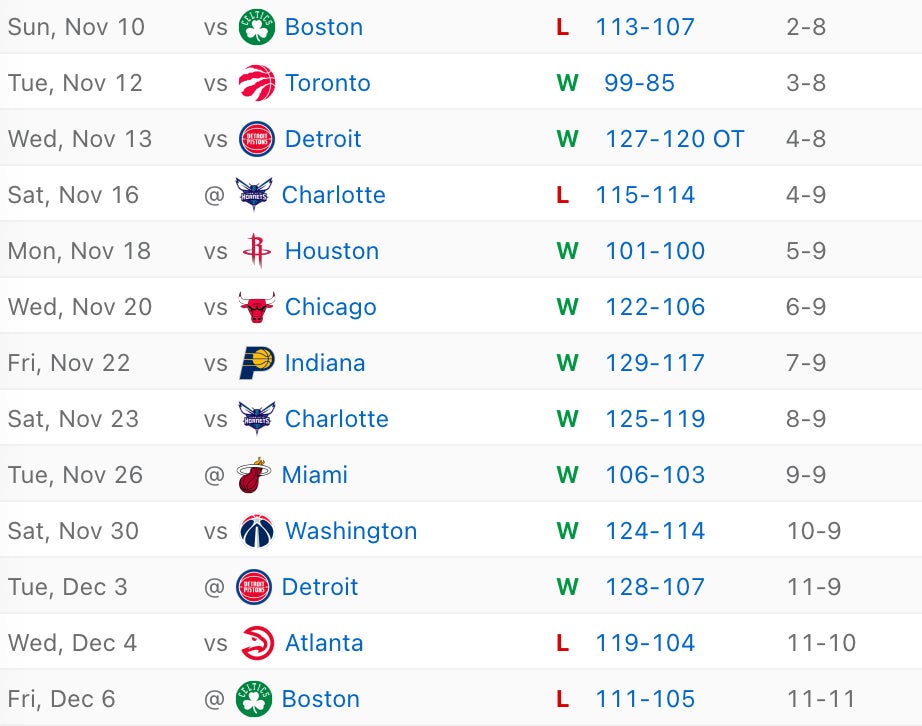
Task: View the 119-104 Atlanta game score
Action: coord(645,643)
